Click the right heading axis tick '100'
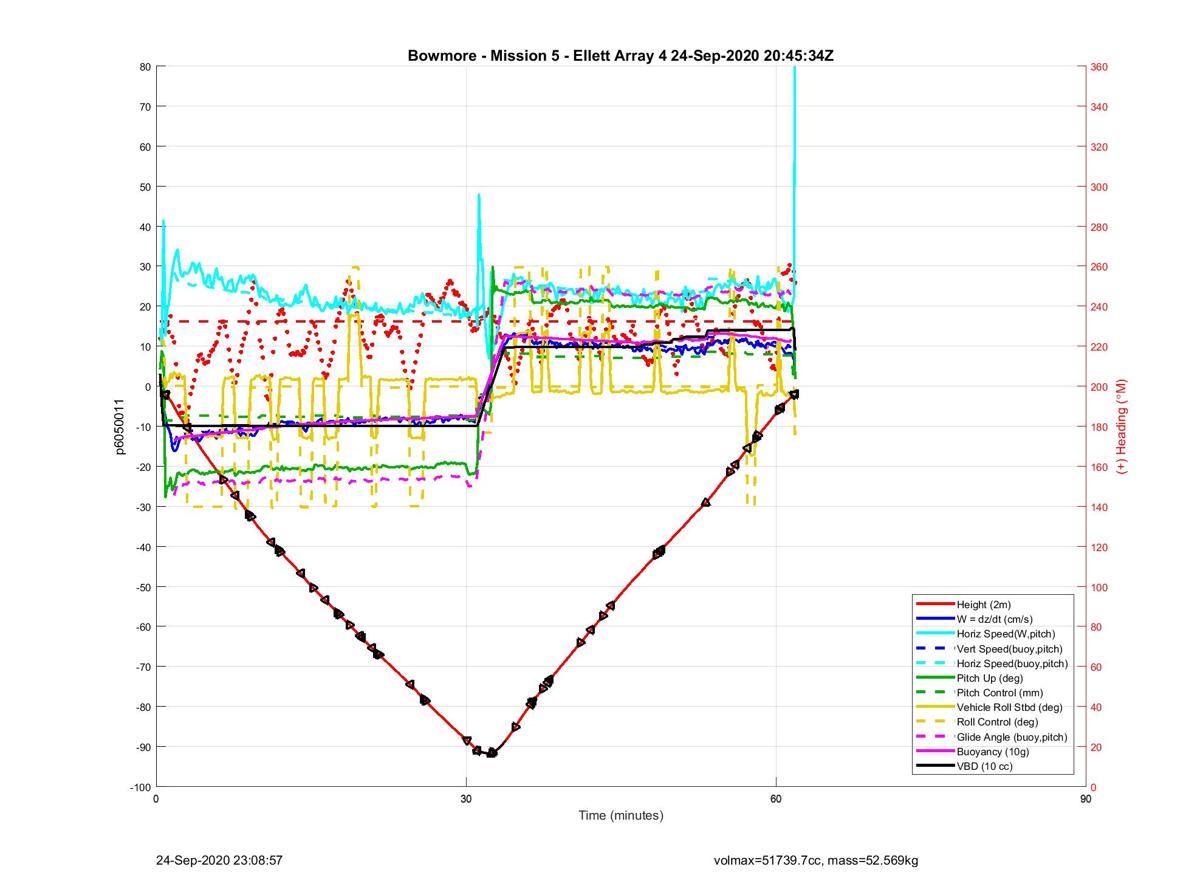The image size is (1200, 885). click(x=1101, y=587)
